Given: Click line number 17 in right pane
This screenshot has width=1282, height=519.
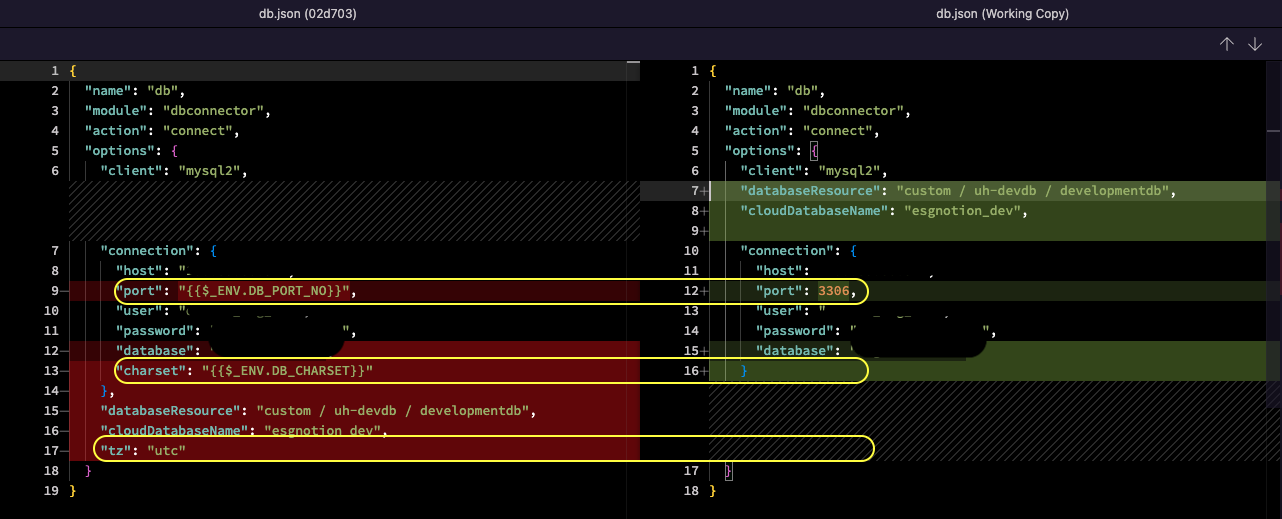Looking at the screenshot, I should coord(691,471).
